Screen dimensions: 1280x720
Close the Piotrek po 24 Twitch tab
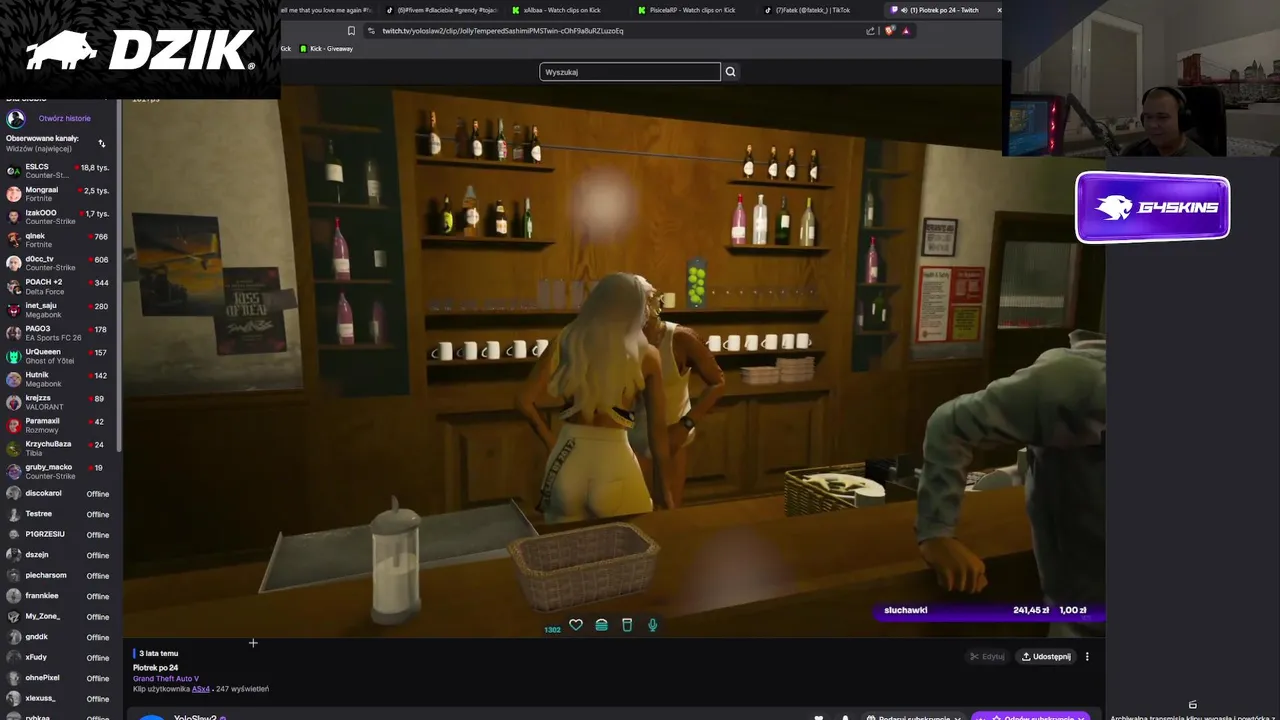tap(999, 10)
